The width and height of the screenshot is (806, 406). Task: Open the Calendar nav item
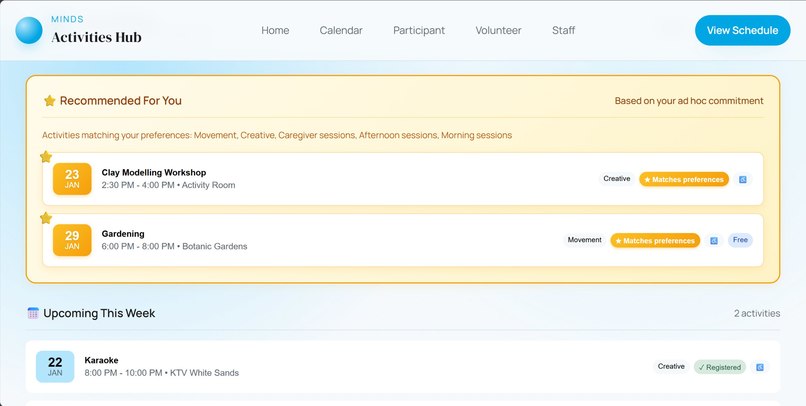coord(341,30)
